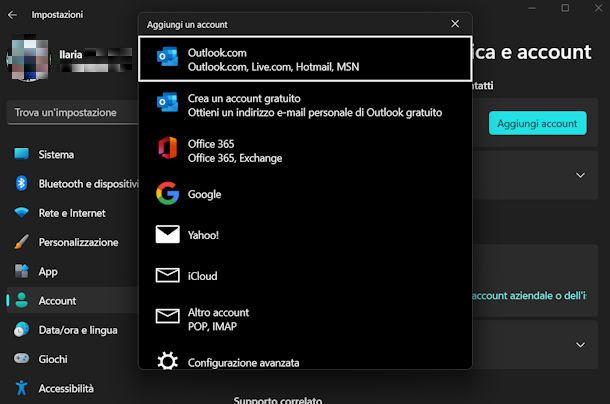The height and width of the screenshot is (404, 610).
Task: Click the clock globe Data/ora icon
Action: pyautogui.click(x=21, y=329)
